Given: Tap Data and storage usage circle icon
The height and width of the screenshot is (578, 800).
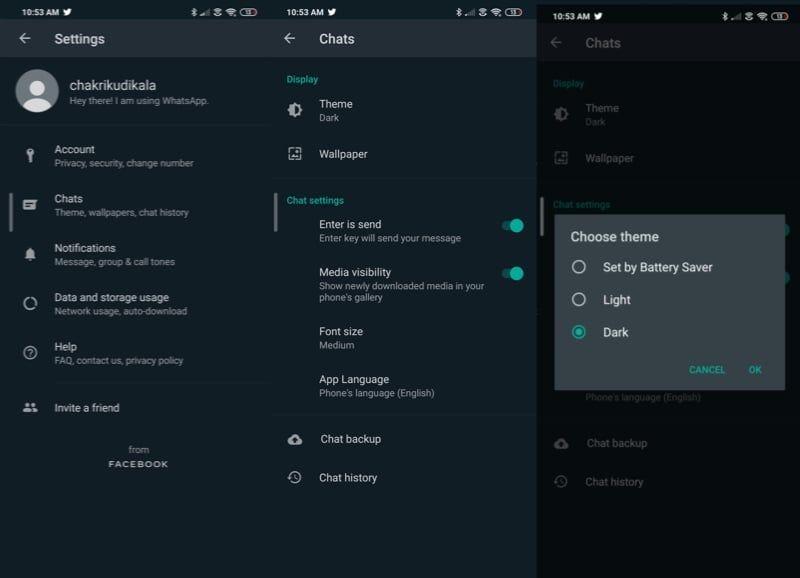Looking at the screenshot, I should tap(30, 304).
